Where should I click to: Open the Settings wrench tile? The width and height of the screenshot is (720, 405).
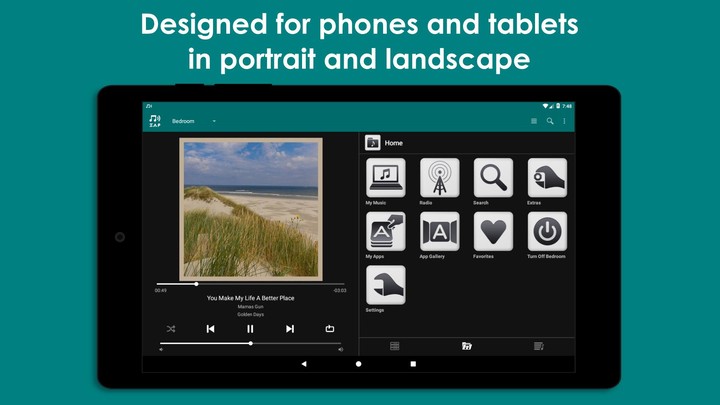pos(386,285)
